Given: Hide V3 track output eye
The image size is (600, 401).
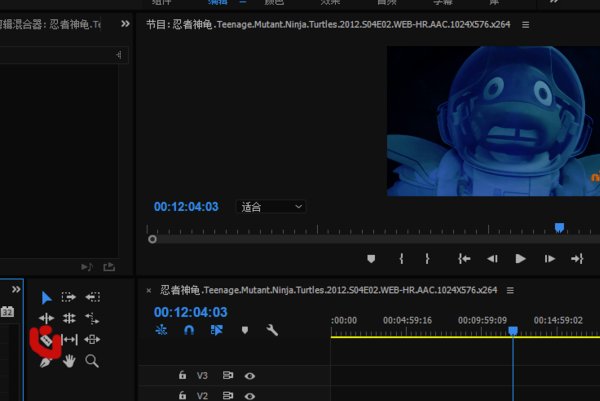Looking at the screenshot, I should point(249,376).
